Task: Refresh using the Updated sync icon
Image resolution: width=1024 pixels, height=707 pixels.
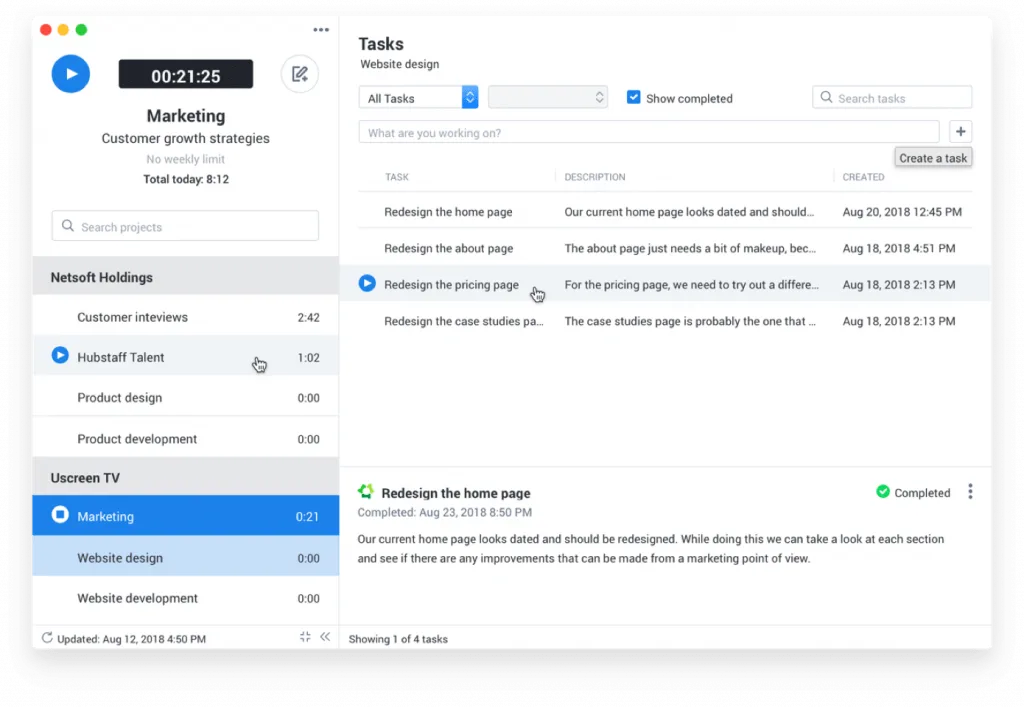Action: (47, 638)
